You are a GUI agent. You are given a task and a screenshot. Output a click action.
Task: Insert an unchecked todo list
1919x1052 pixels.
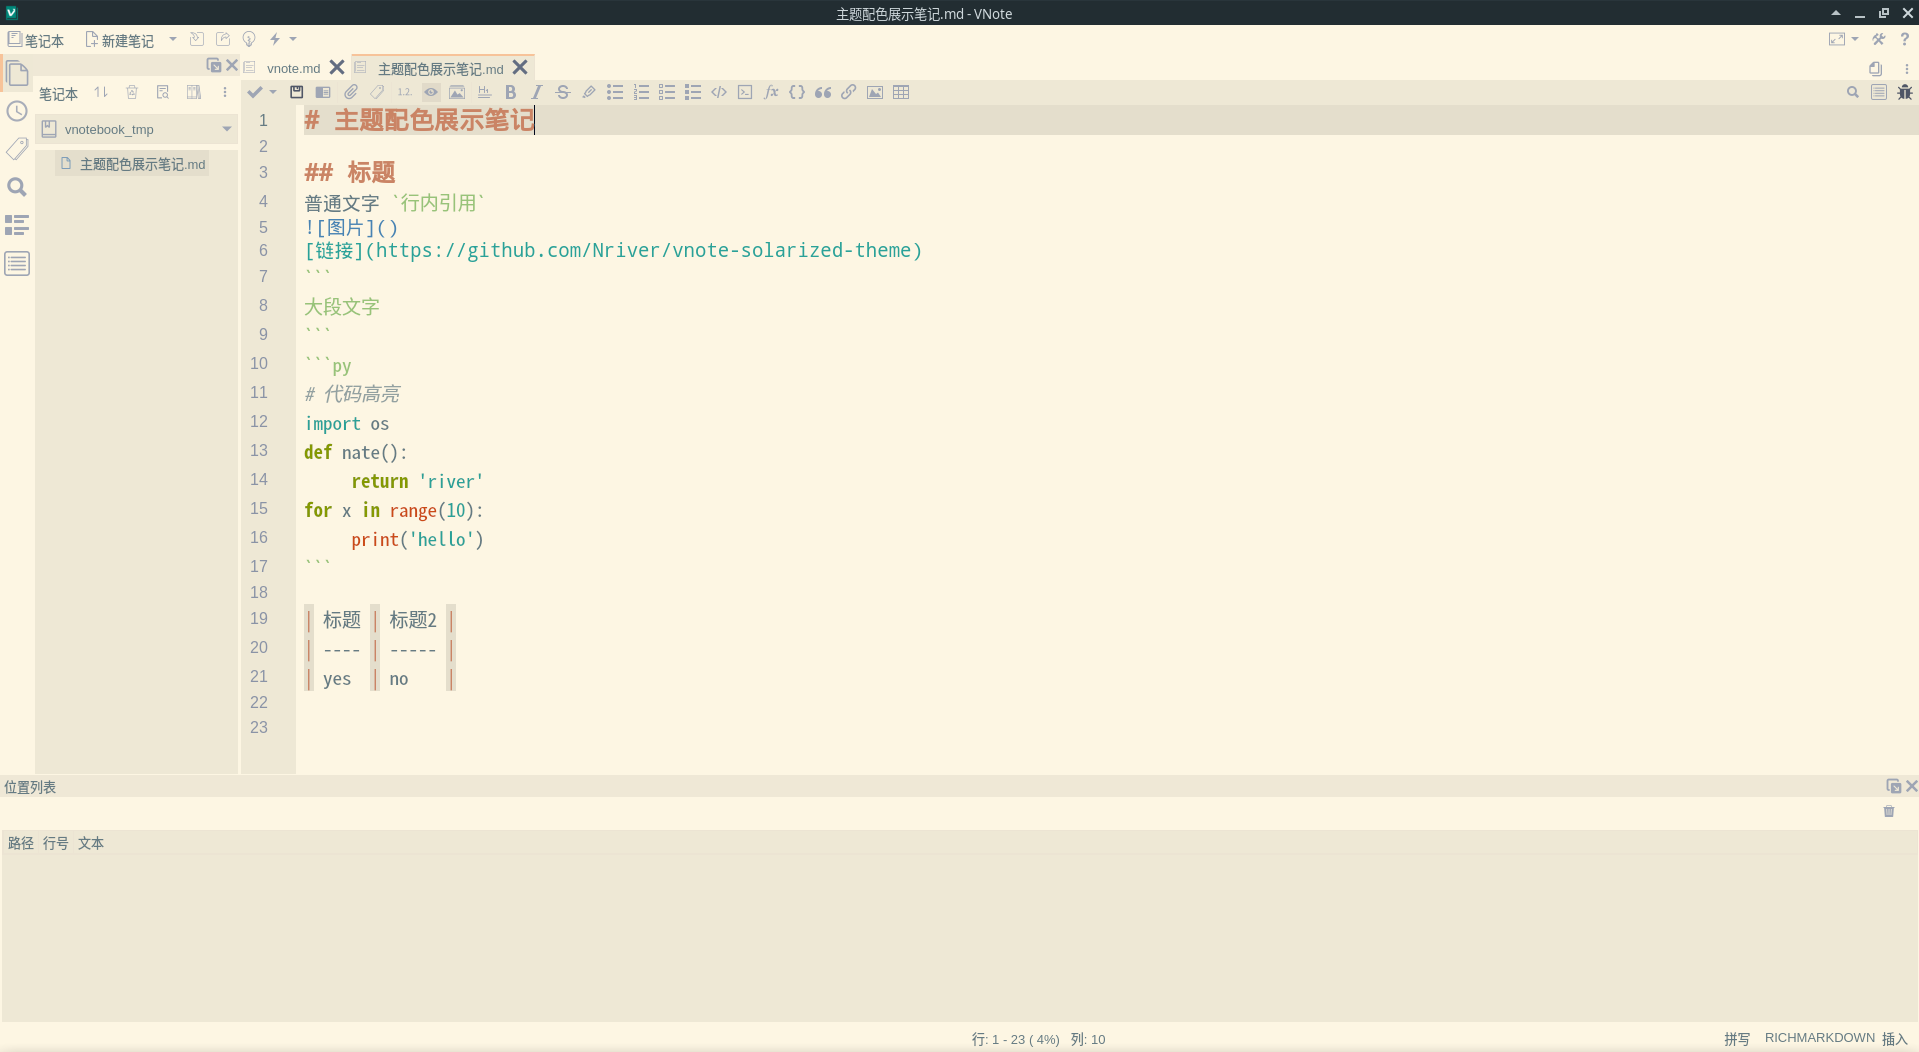tap(667, 92)
